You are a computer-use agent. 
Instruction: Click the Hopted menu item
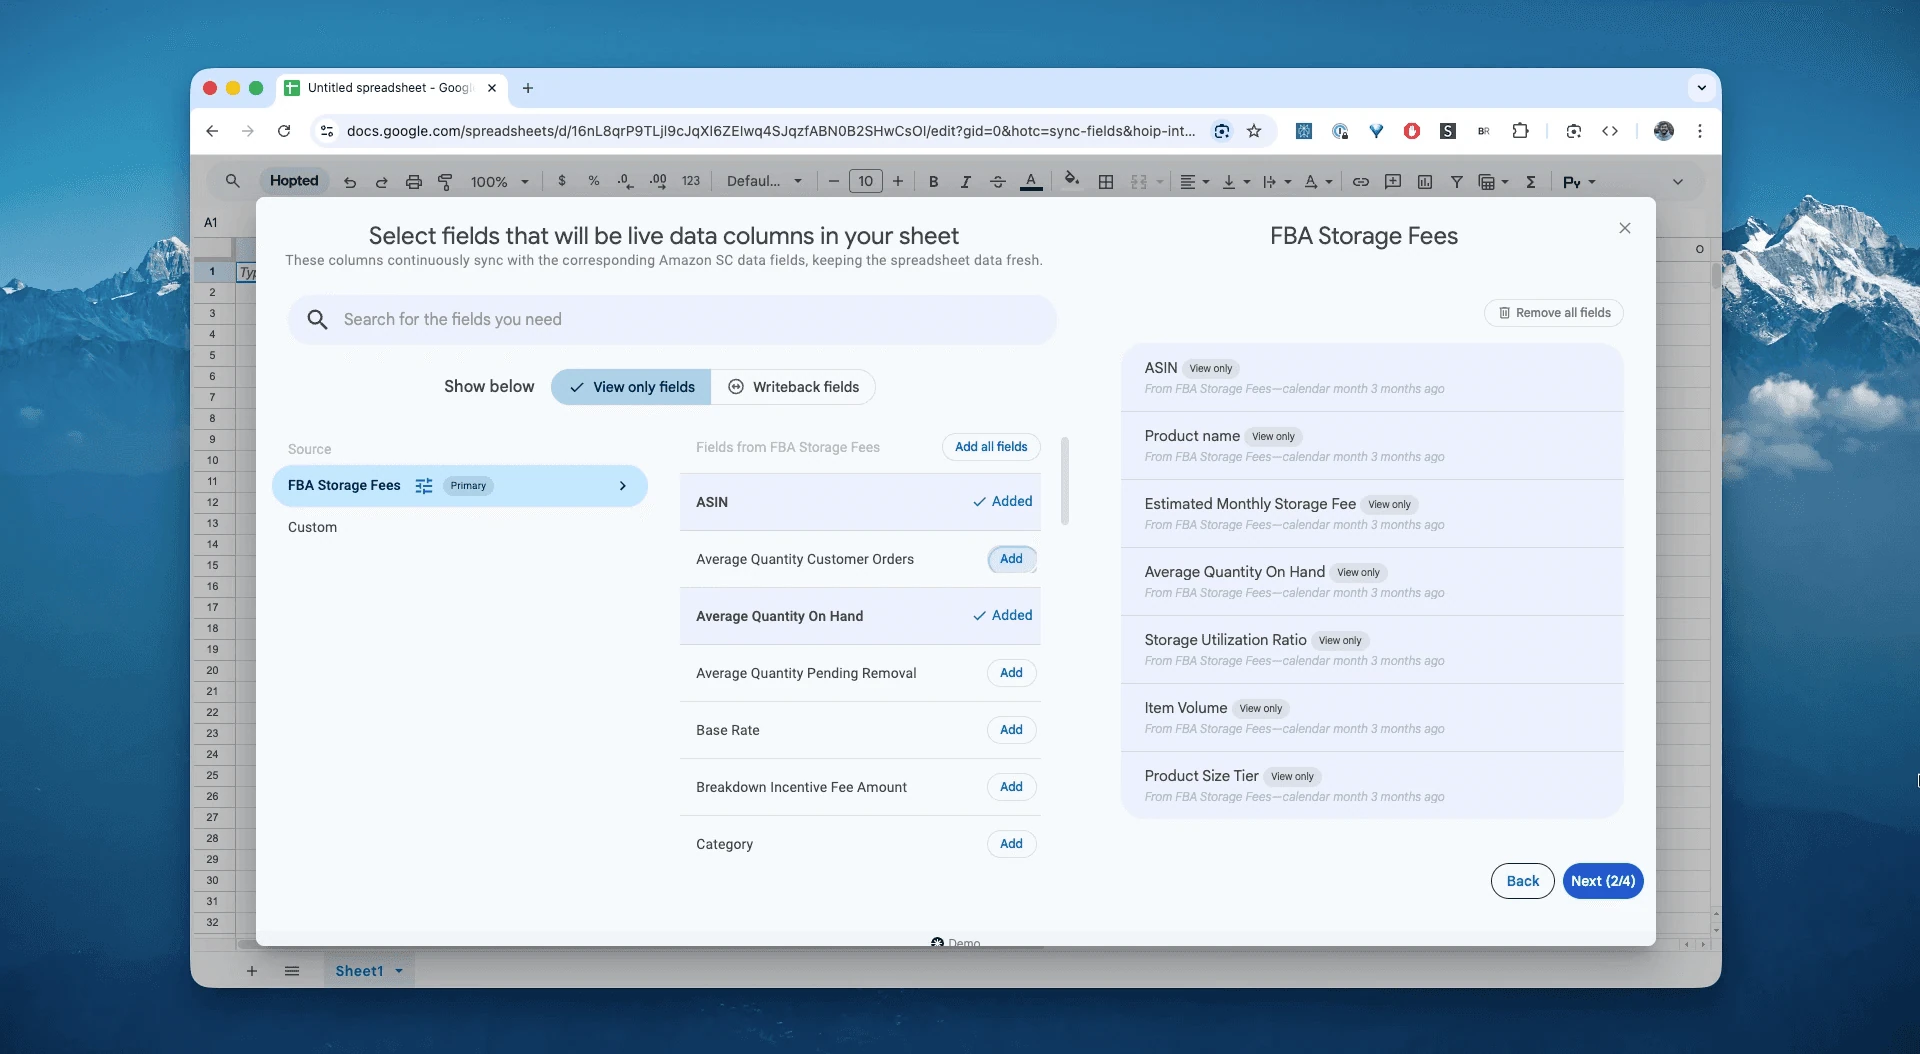(x=294, y=181)
